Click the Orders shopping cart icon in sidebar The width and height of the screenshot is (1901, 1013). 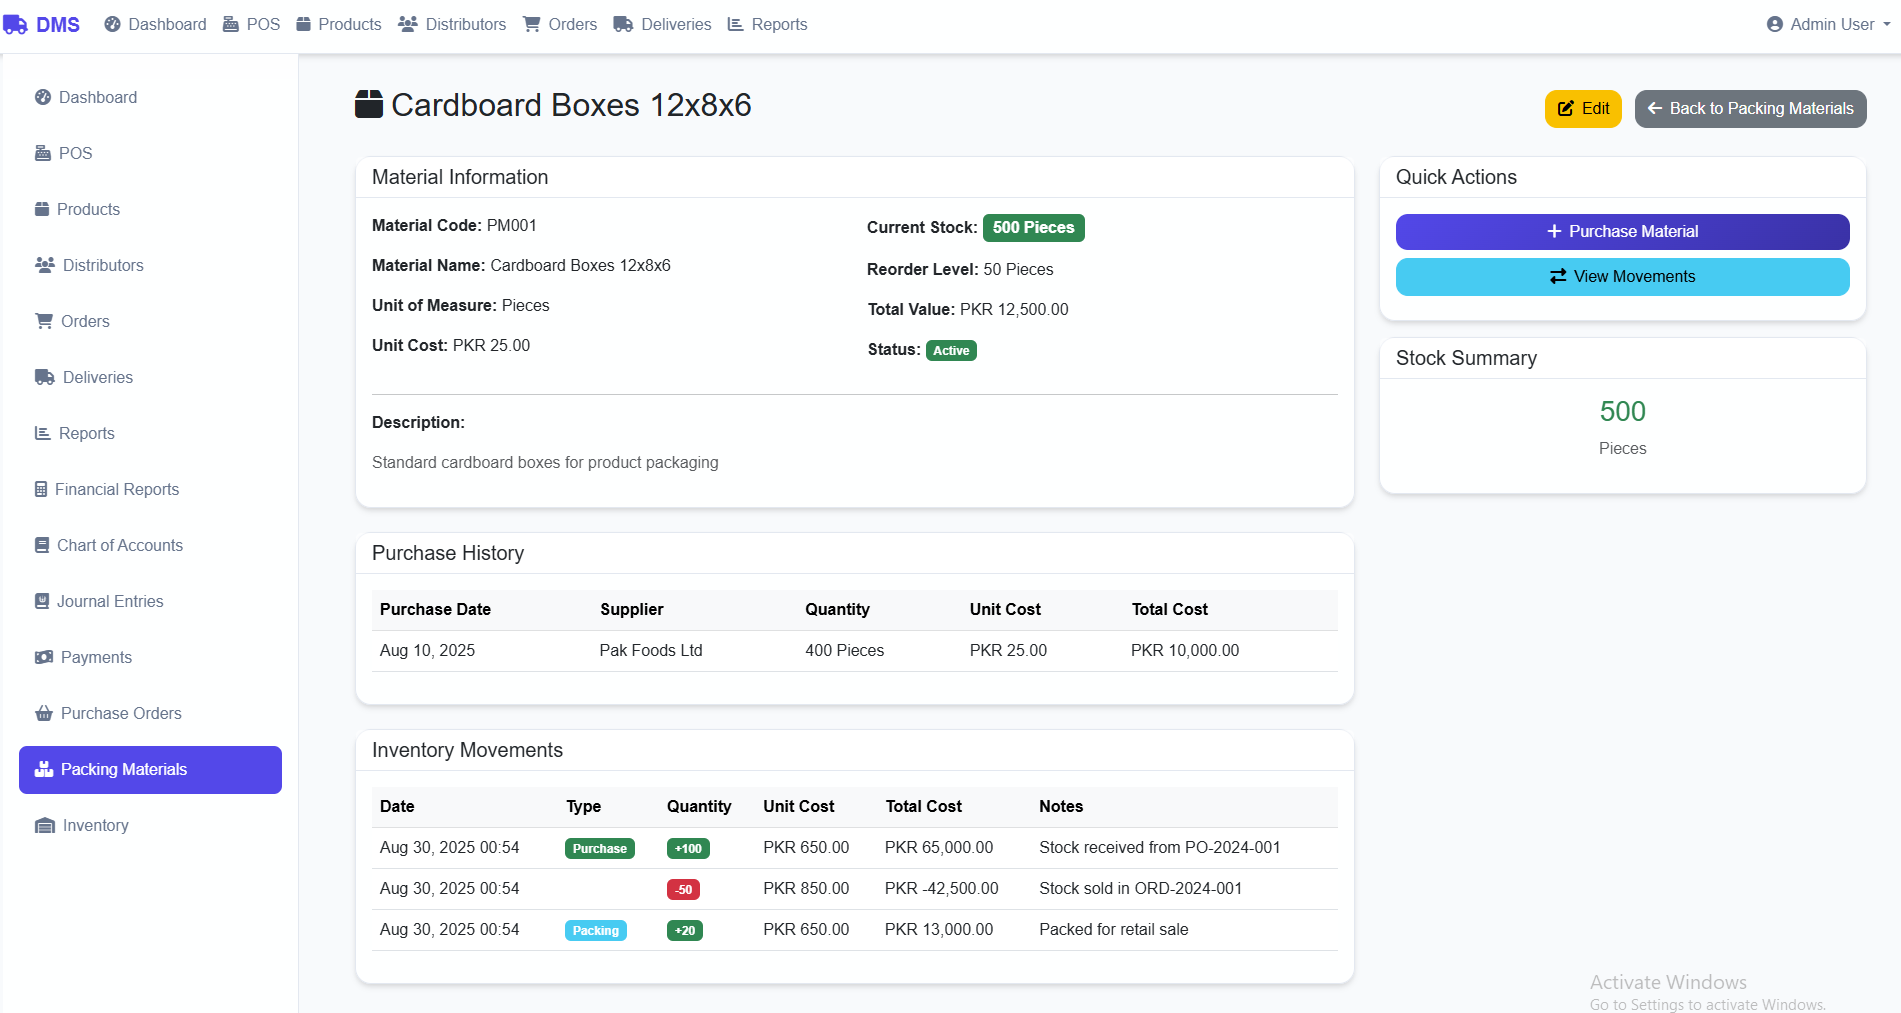(x=44, y=321)
